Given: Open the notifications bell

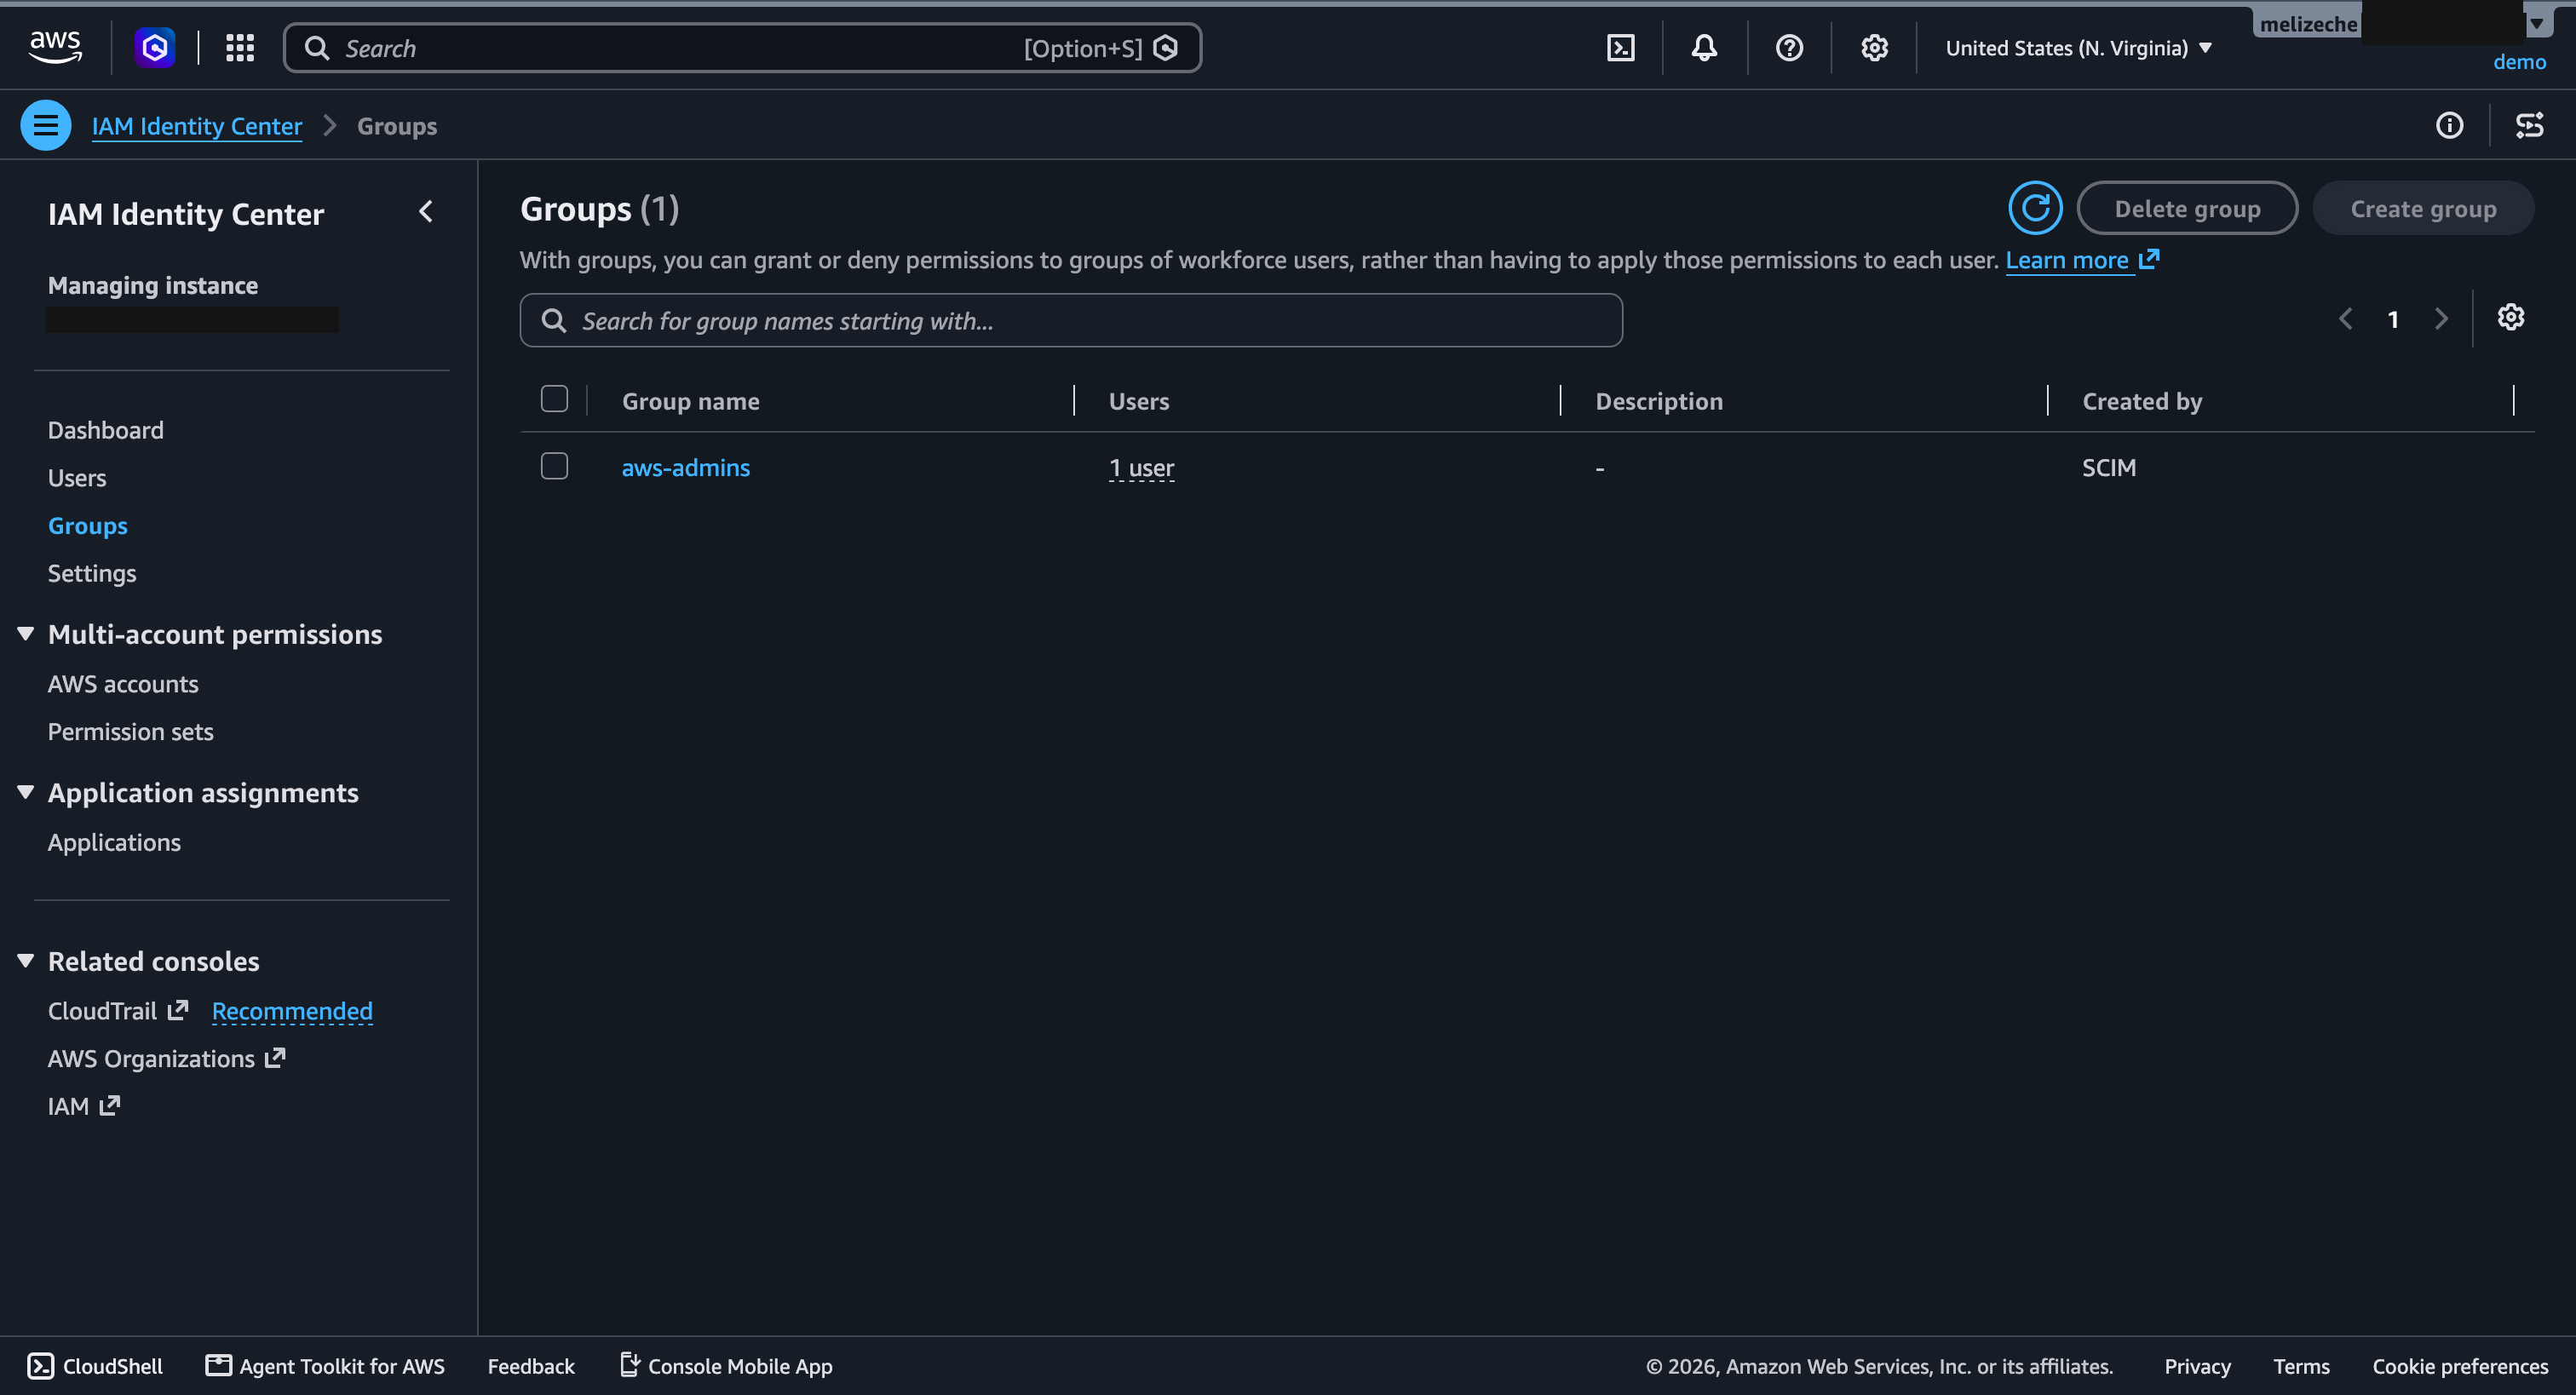Looking at the screenshot, I should (1704, 47).
